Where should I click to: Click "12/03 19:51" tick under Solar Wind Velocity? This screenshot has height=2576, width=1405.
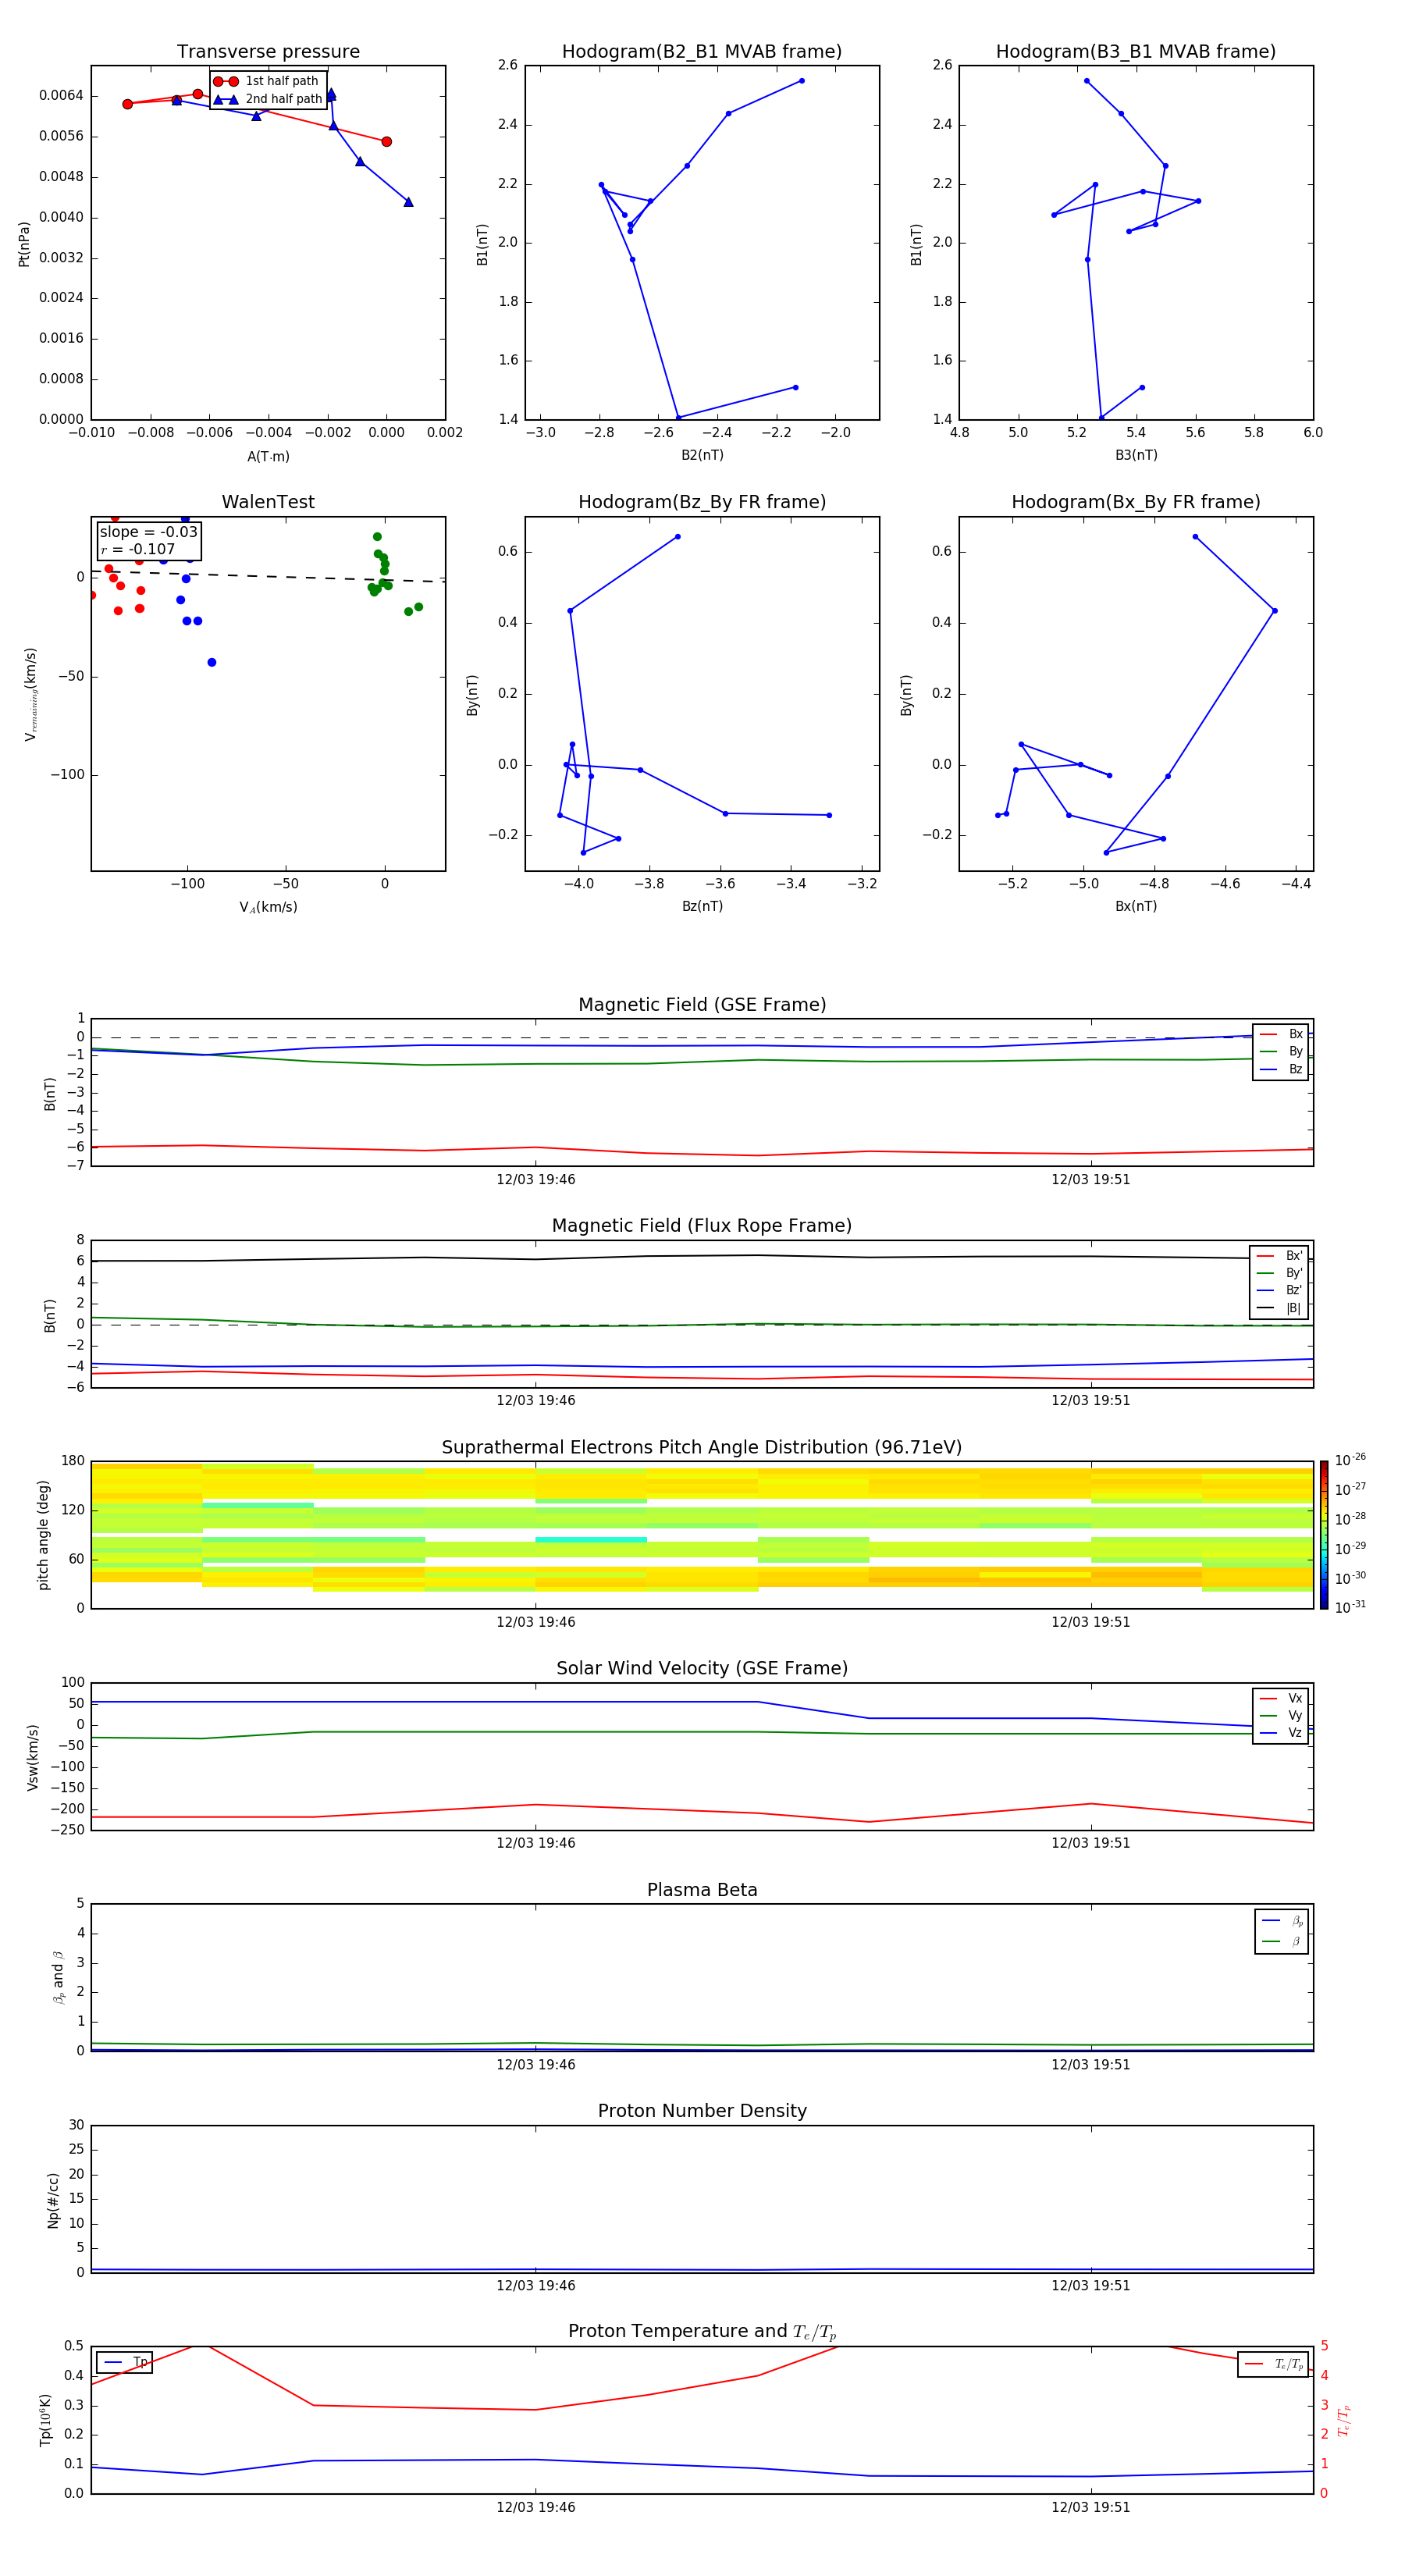click(x=1091, y=1843)
